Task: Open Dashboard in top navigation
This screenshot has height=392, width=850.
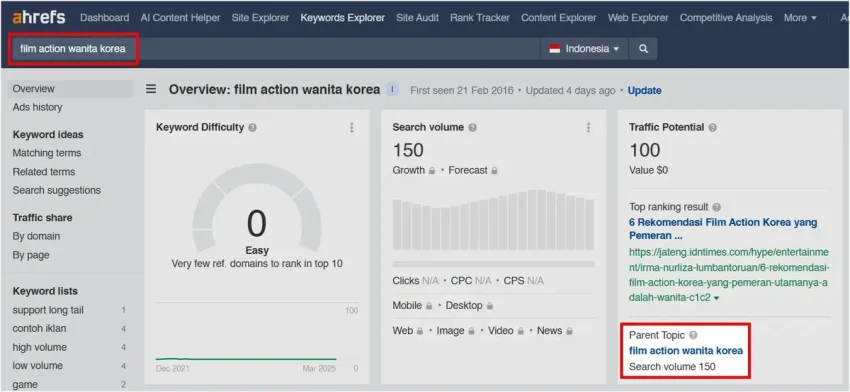Action: 105,18
